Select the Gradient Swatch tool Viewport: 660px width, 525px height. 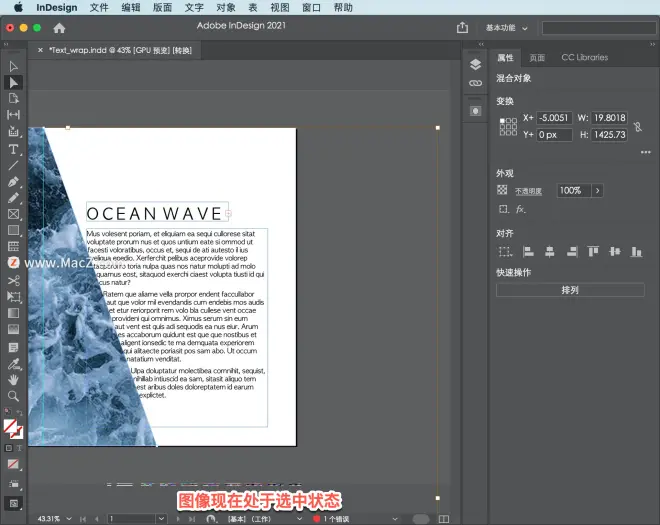(x=13, y=313)
